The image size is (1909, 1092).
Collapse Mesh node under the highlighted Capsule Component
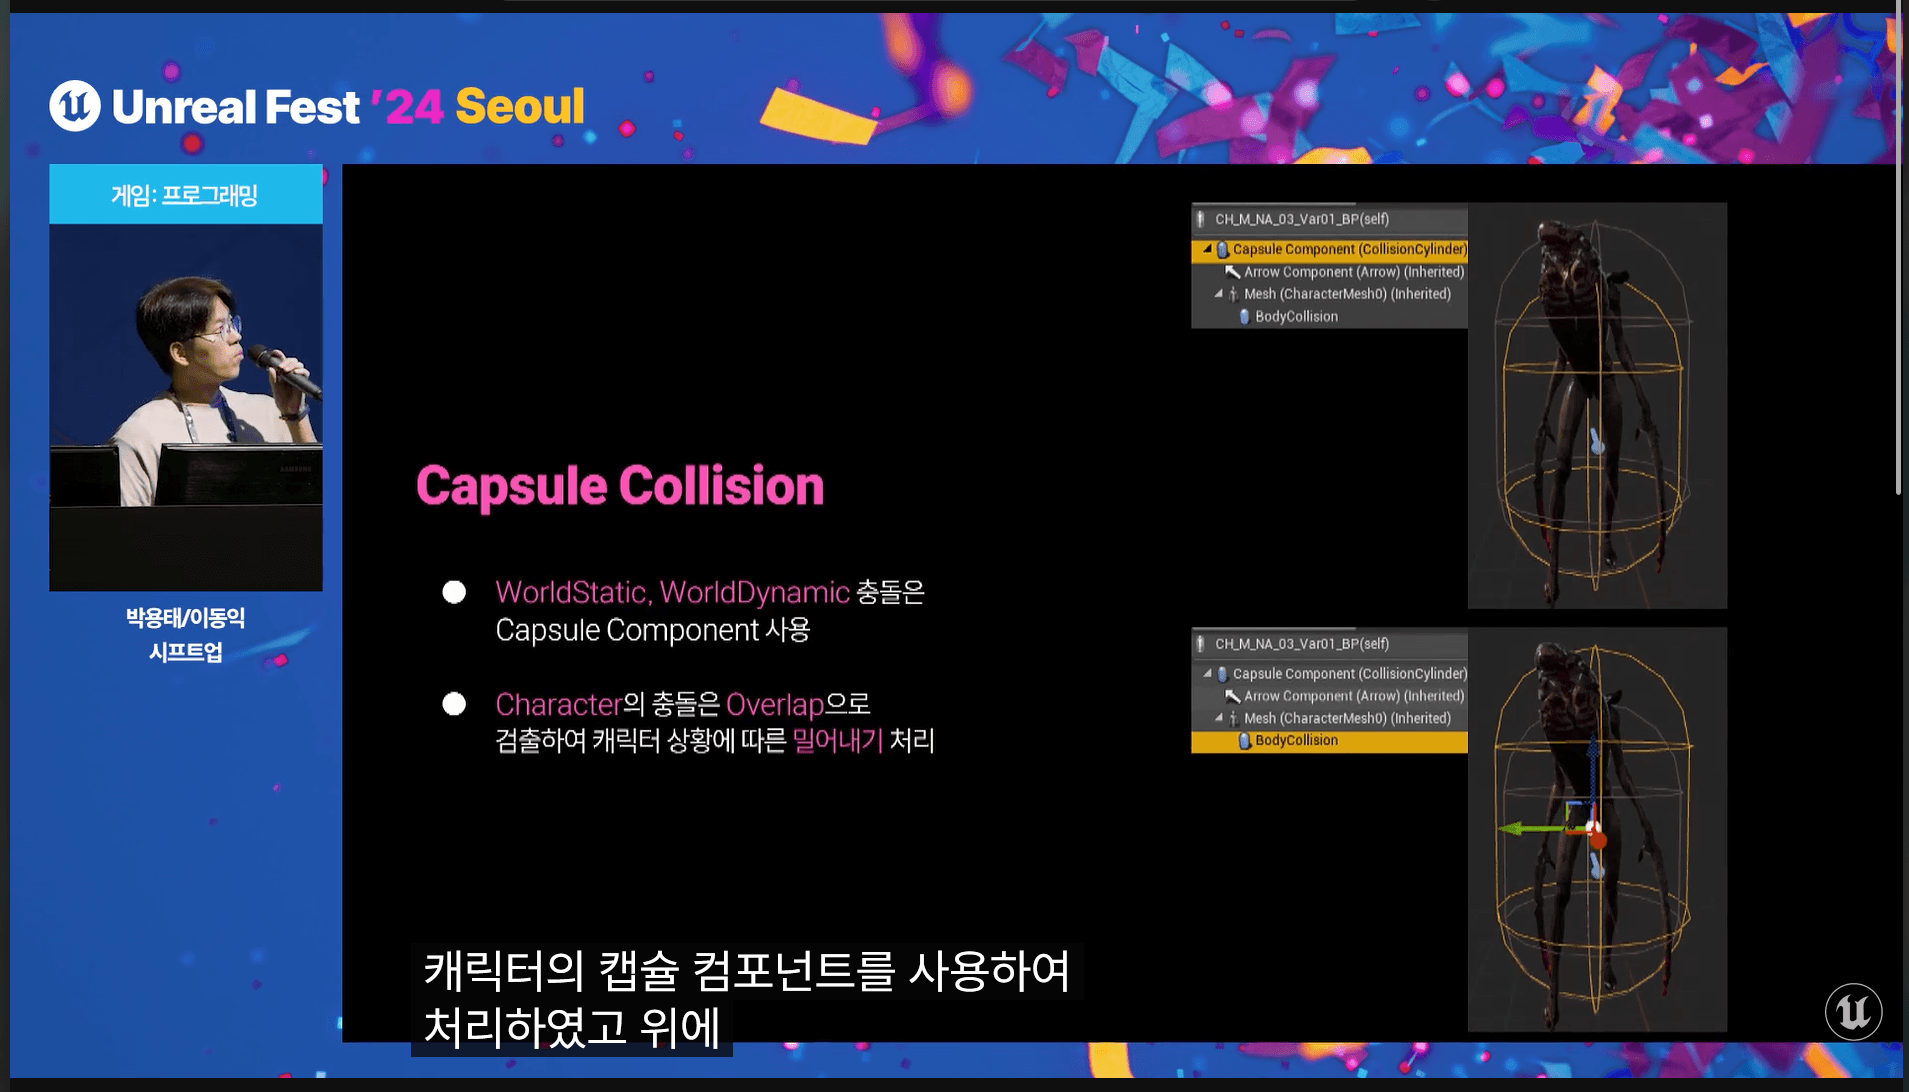click(1218, 294)
